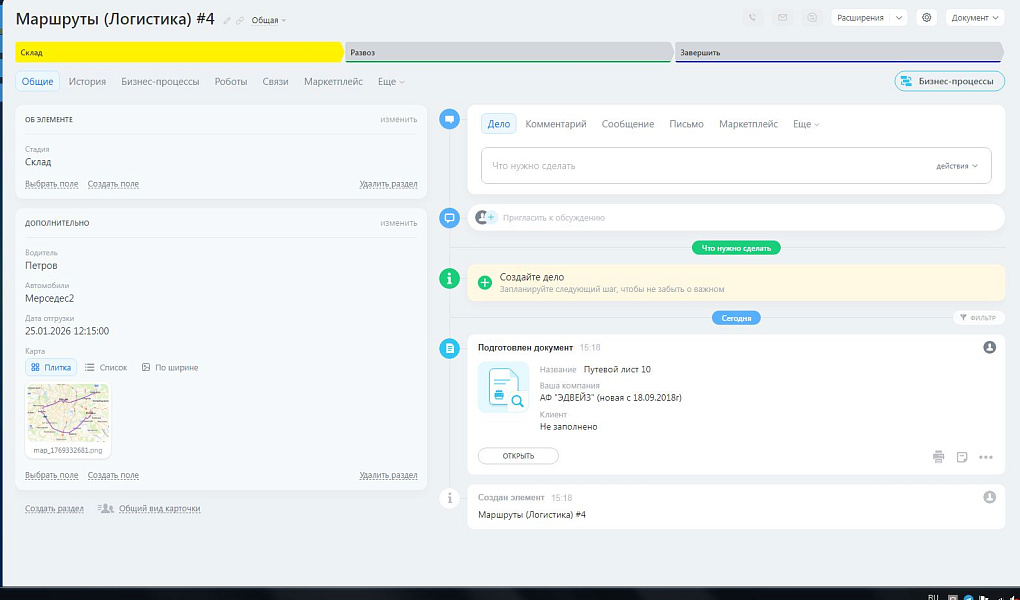Click green plus icon next to Создайте дело
The height and width of the screenshot is (600, 1020).
(x=485, y=283)
